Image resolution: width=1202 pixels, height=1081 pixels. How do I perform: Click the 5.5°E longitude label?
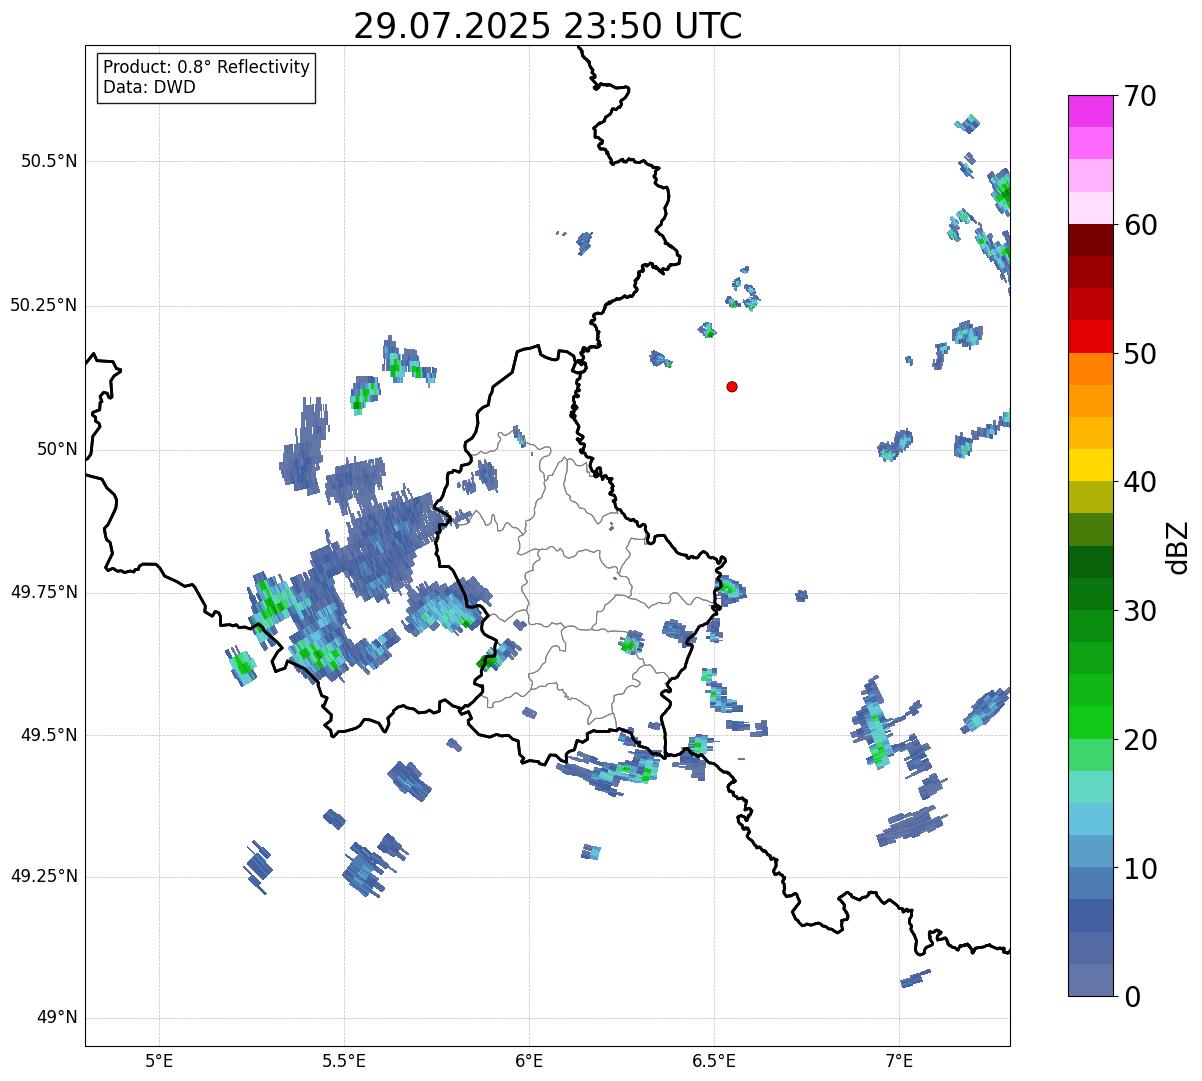pos(344,1062)
